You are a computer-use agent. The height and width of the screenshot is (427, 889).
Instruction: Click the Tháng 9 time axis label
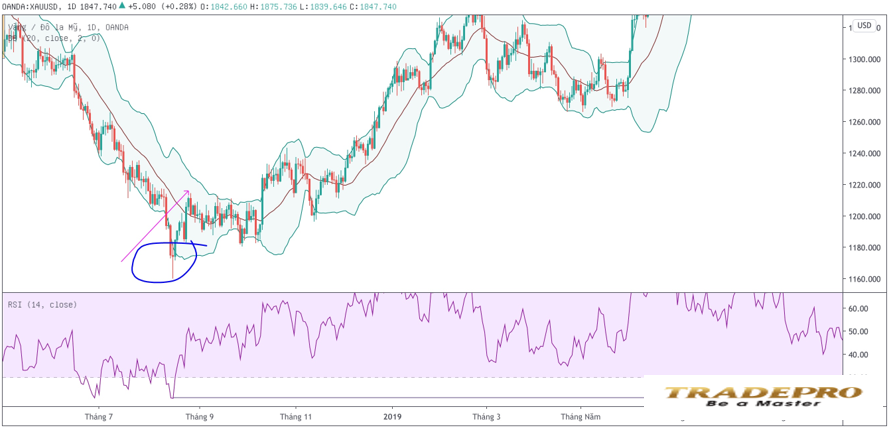(200, 417)
